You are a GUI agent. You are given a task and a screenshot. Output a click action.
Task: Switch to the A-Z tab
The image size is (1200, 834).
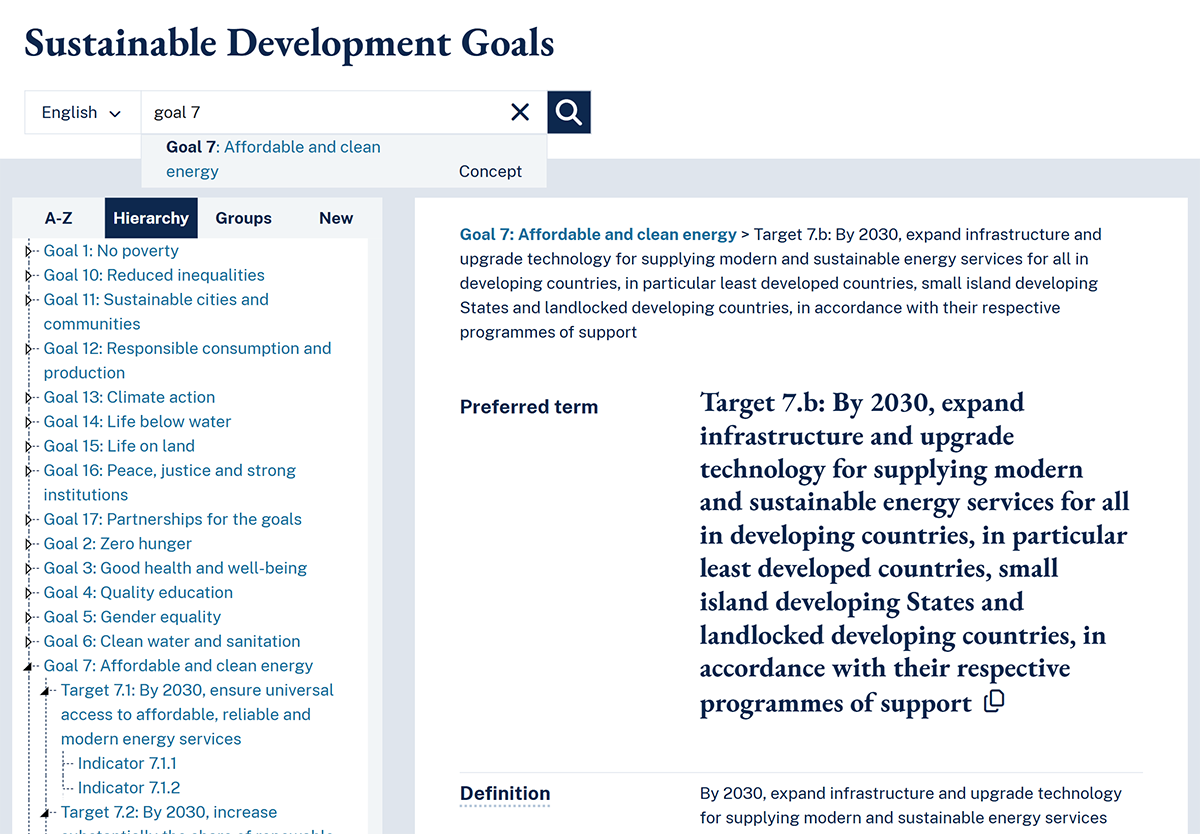[x=58, y=217]
